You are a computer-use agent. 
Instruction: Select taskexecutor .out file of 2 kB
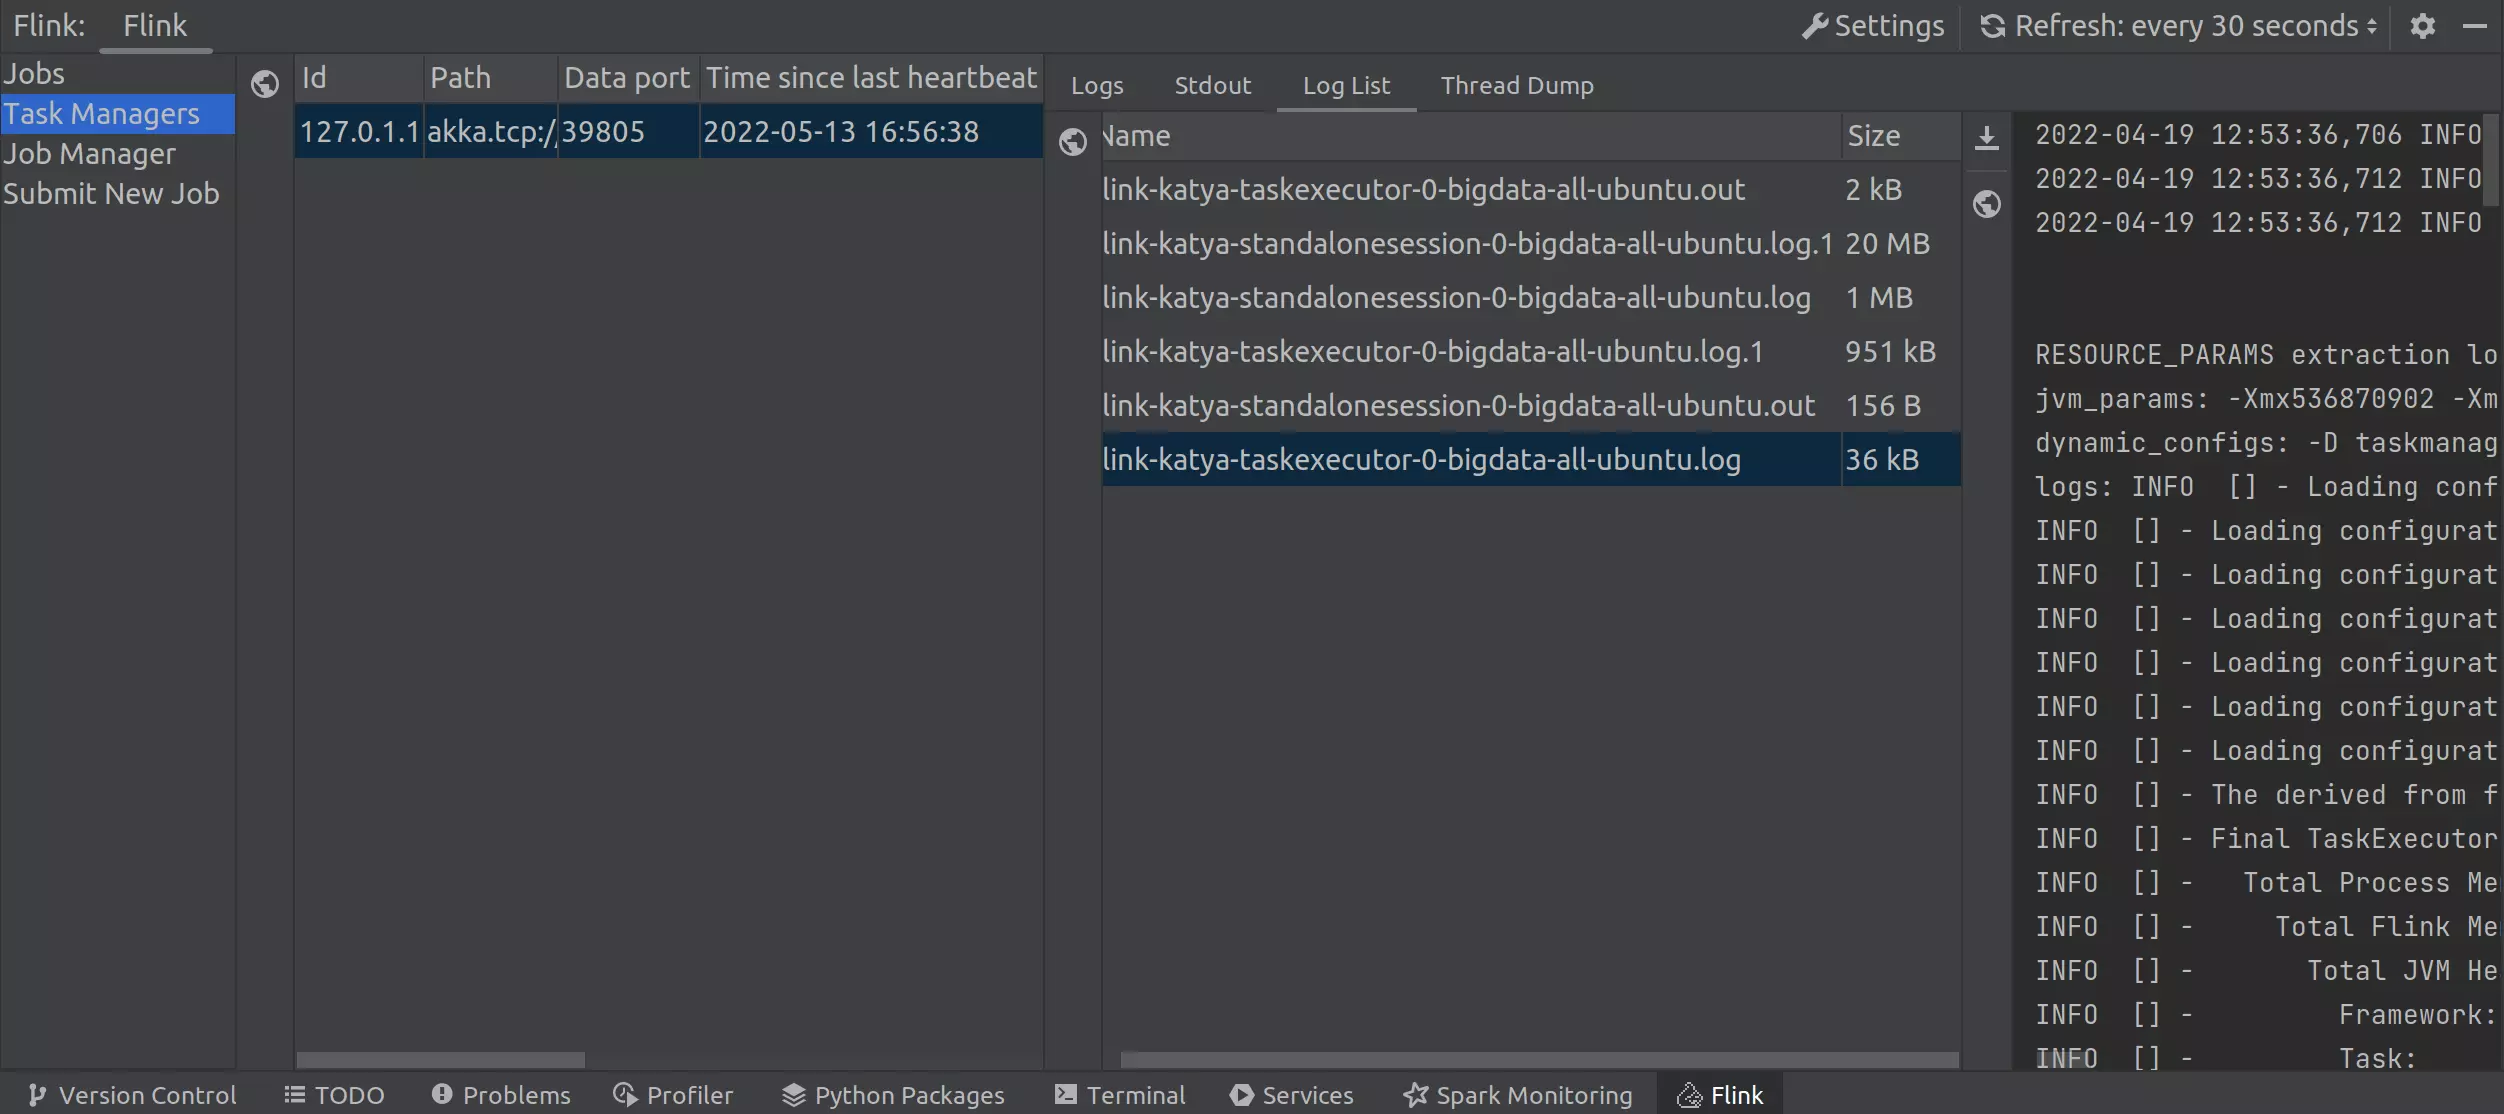[x=1531, y=190]
